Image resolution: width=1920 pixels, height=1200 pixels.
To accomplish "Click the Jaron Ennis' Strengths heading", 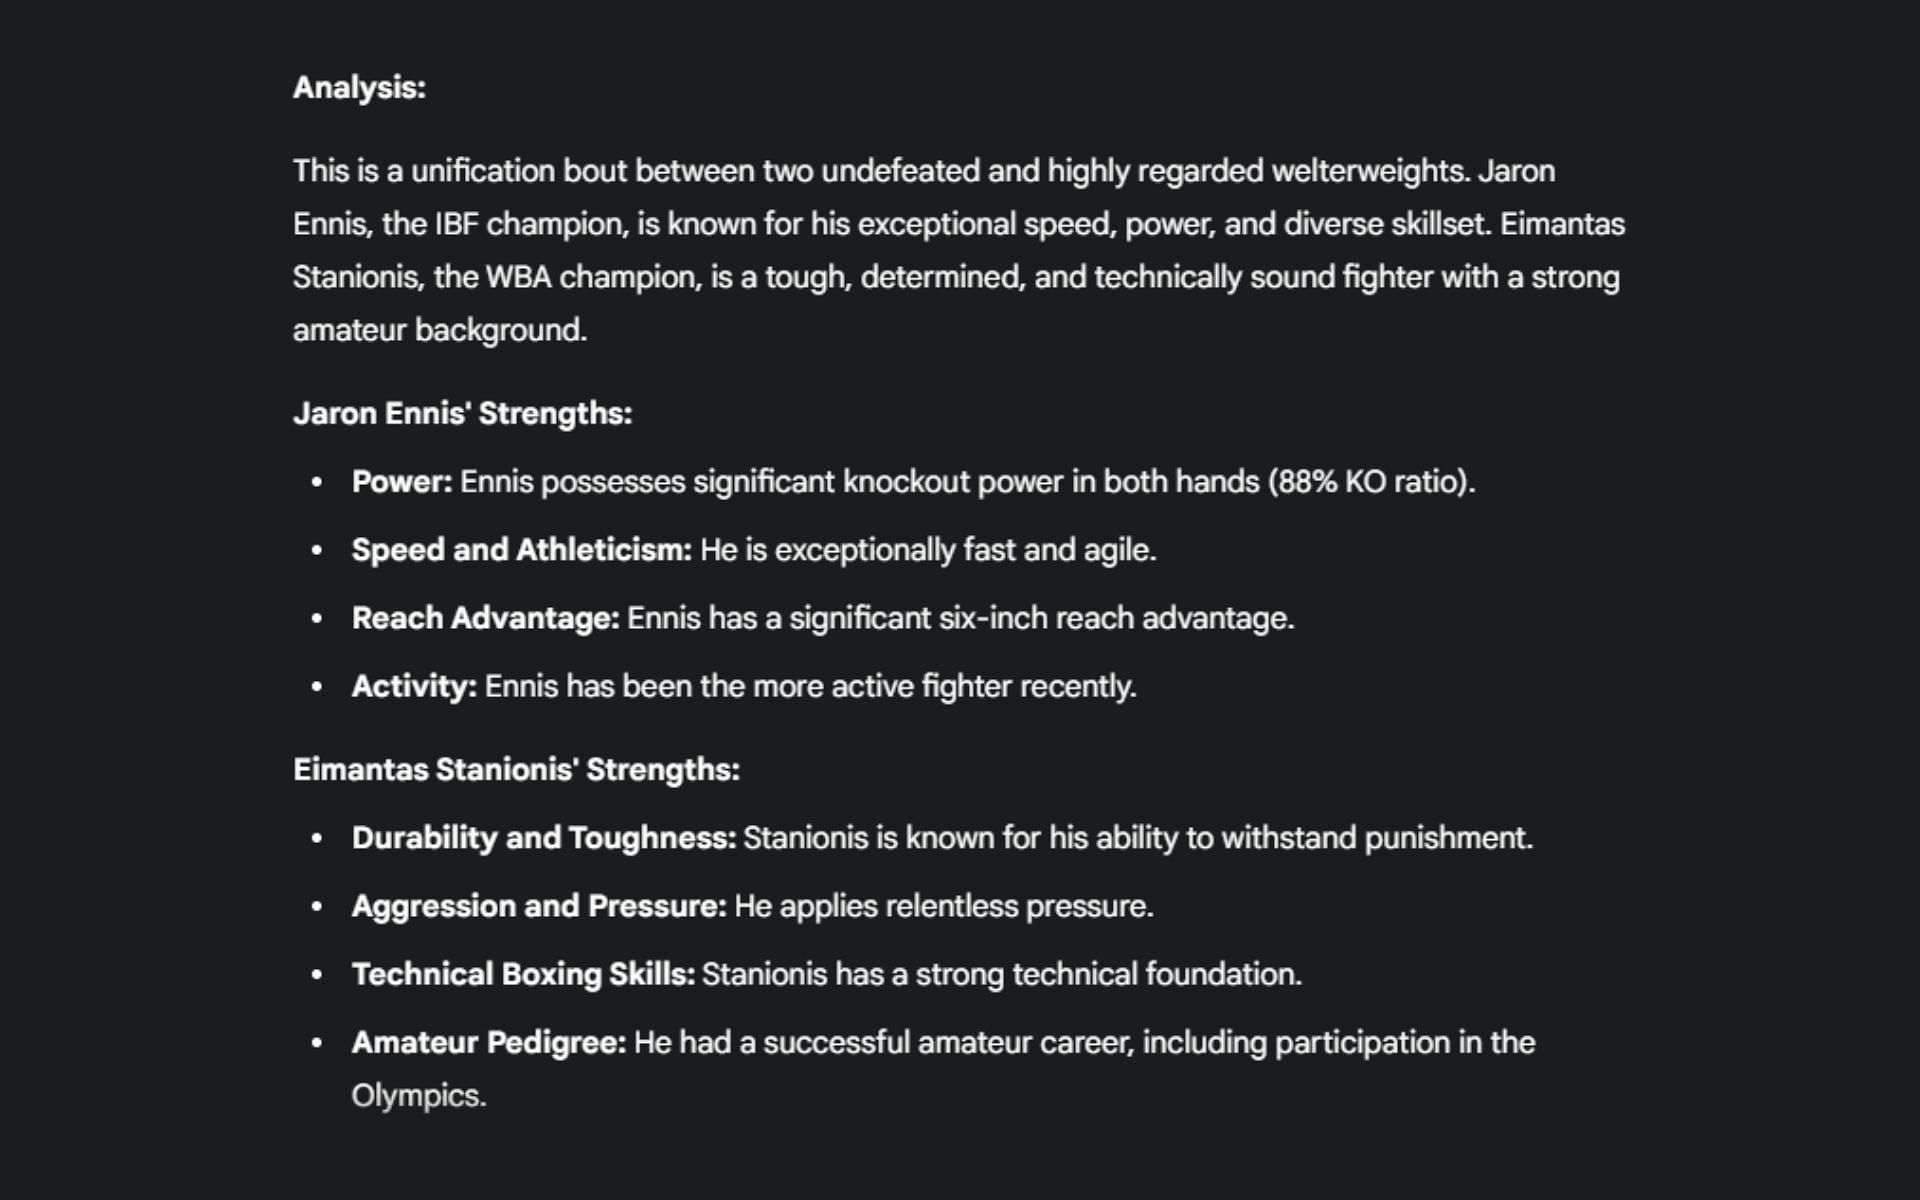I will pos(462,414).
